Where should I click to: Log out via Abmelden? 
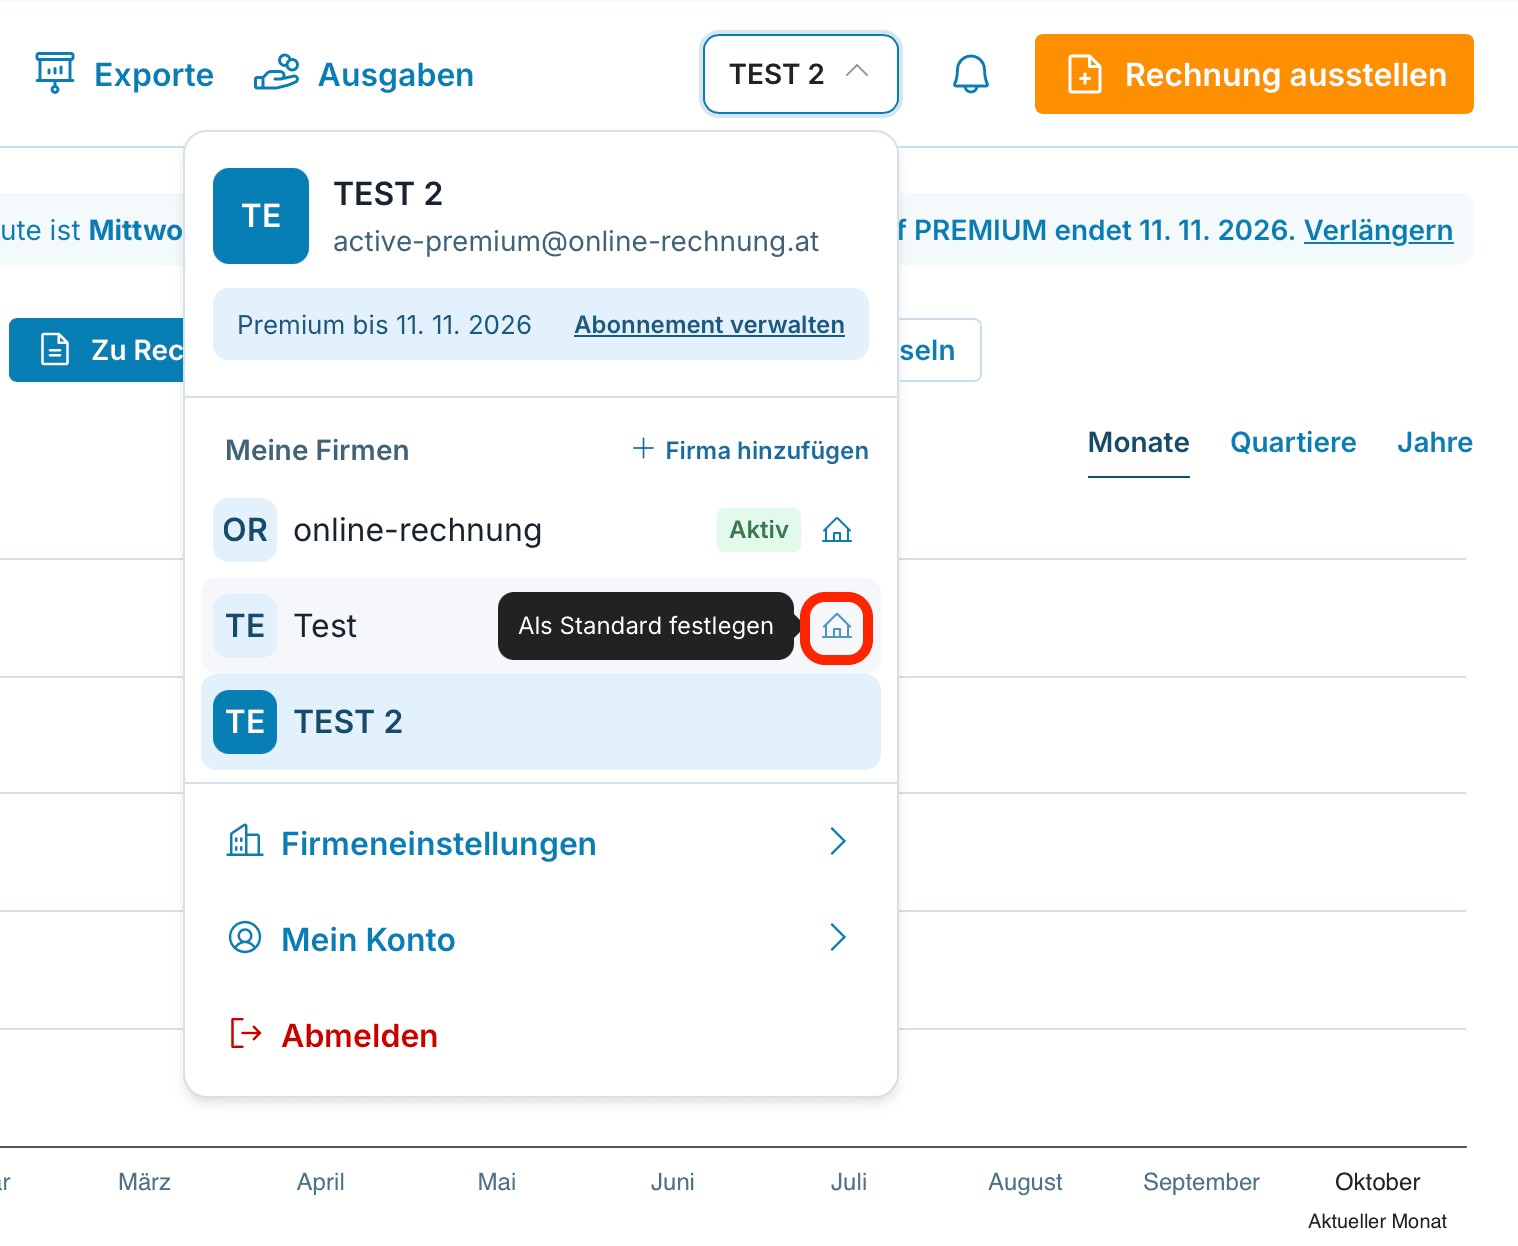tap(334, 1035)
